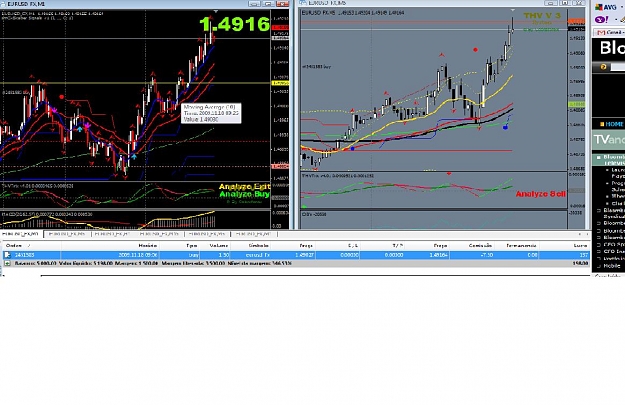Click chart tabs scroll-left arrow
Screen dimensions: 625x405
[x=579, y=234]
